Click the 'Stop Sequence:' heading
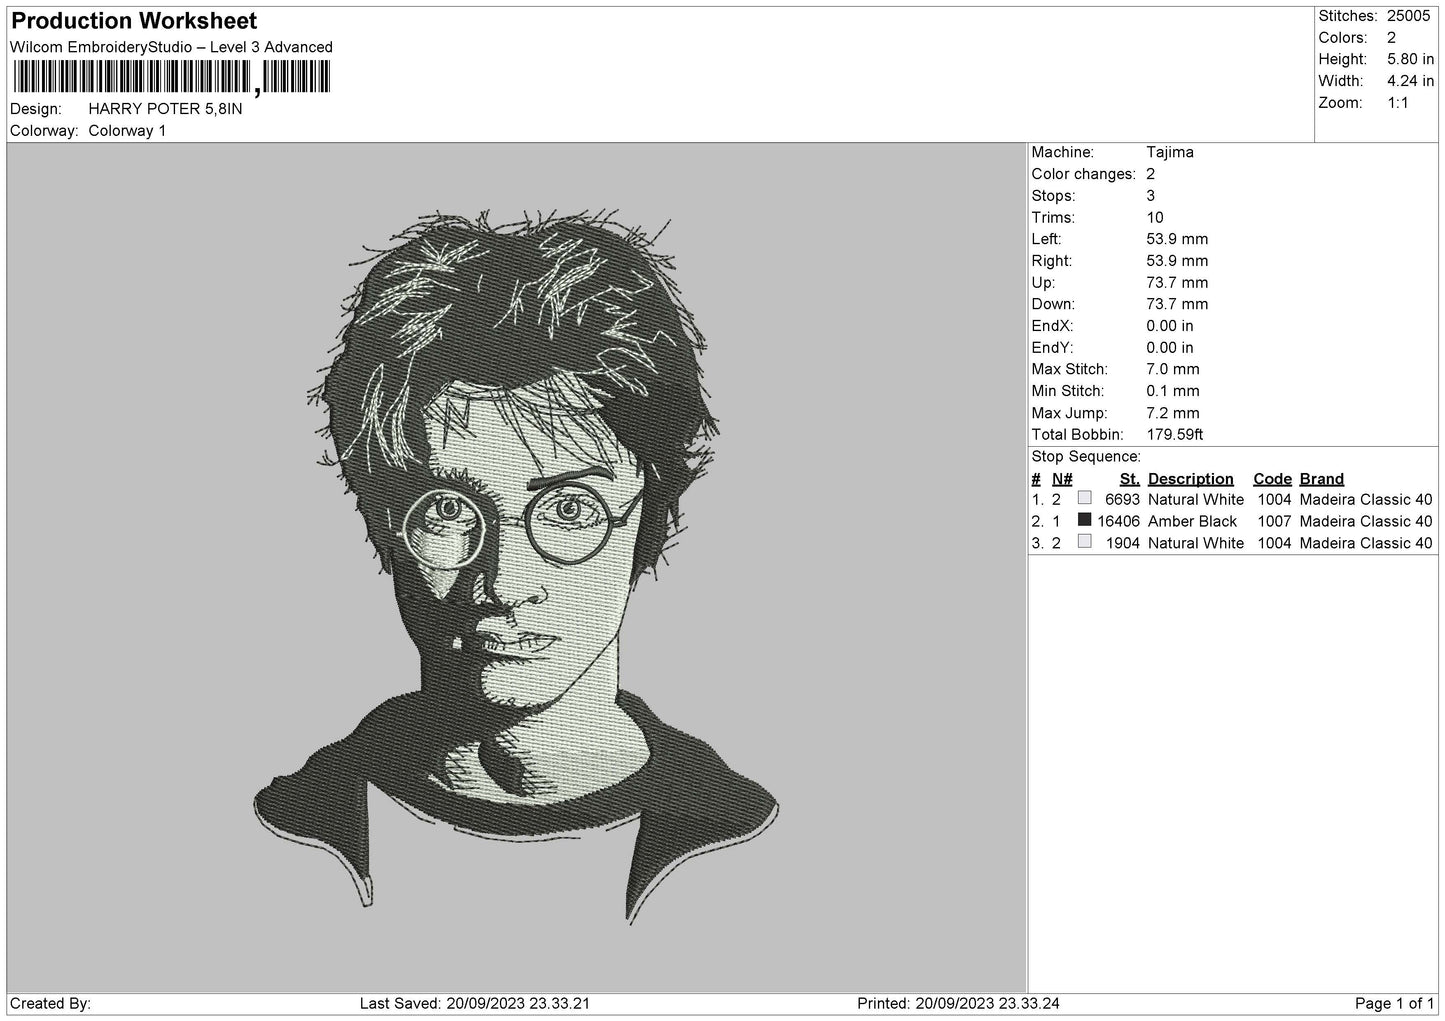This screenshot has width=1445, height=1021. (1086, 457)
